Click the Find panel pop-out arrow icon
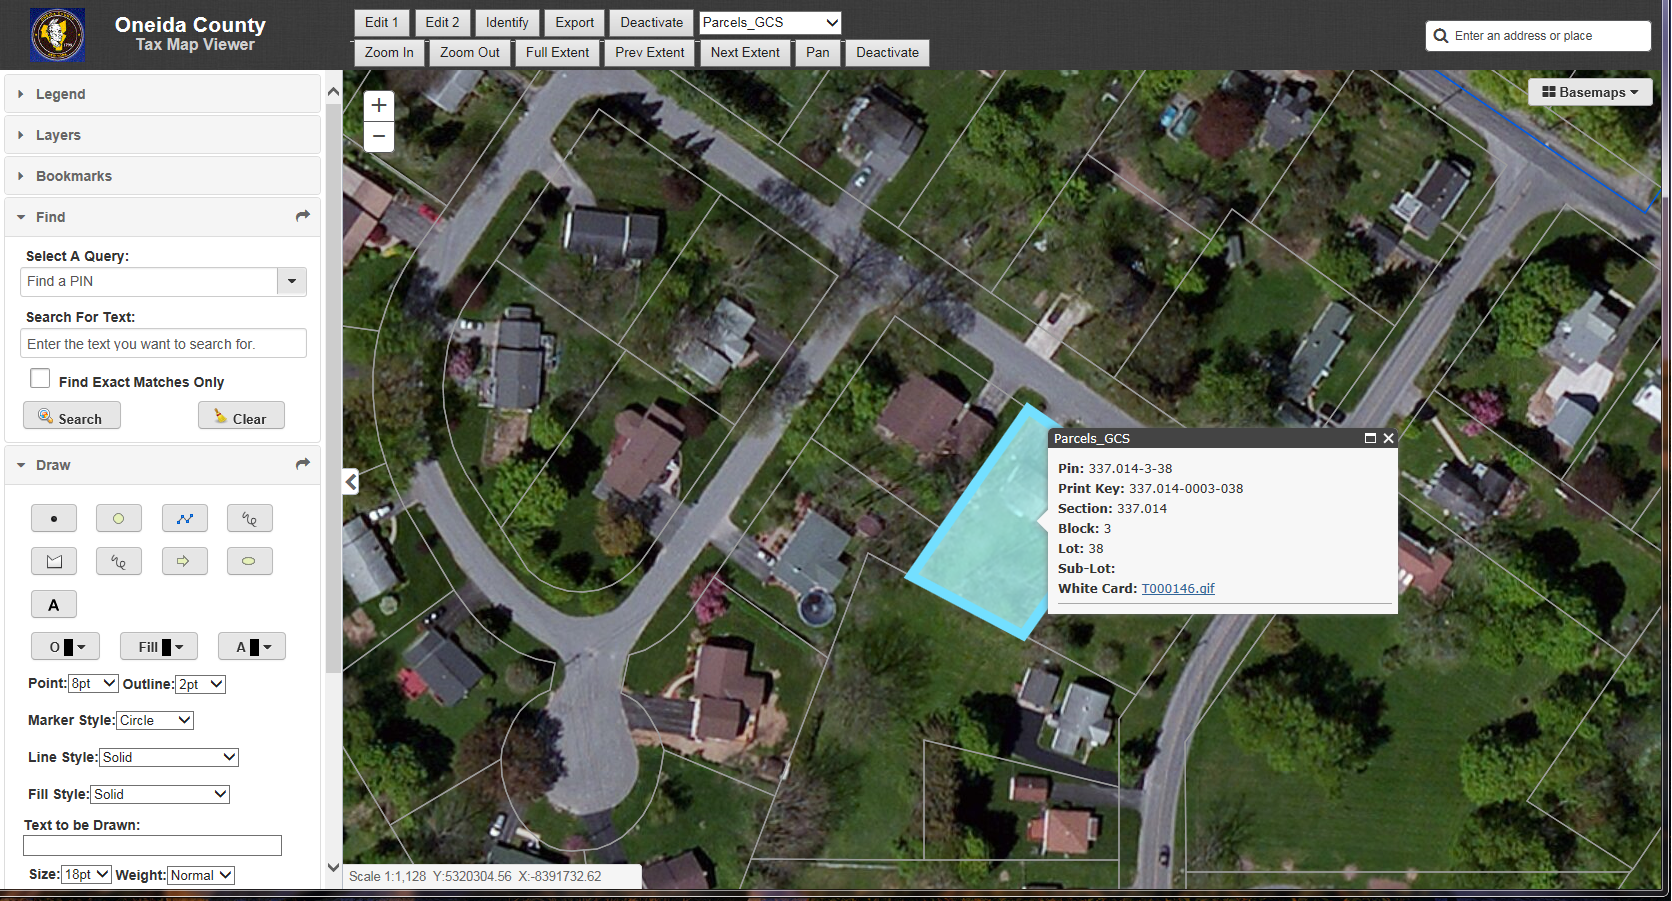 (303, 216)
